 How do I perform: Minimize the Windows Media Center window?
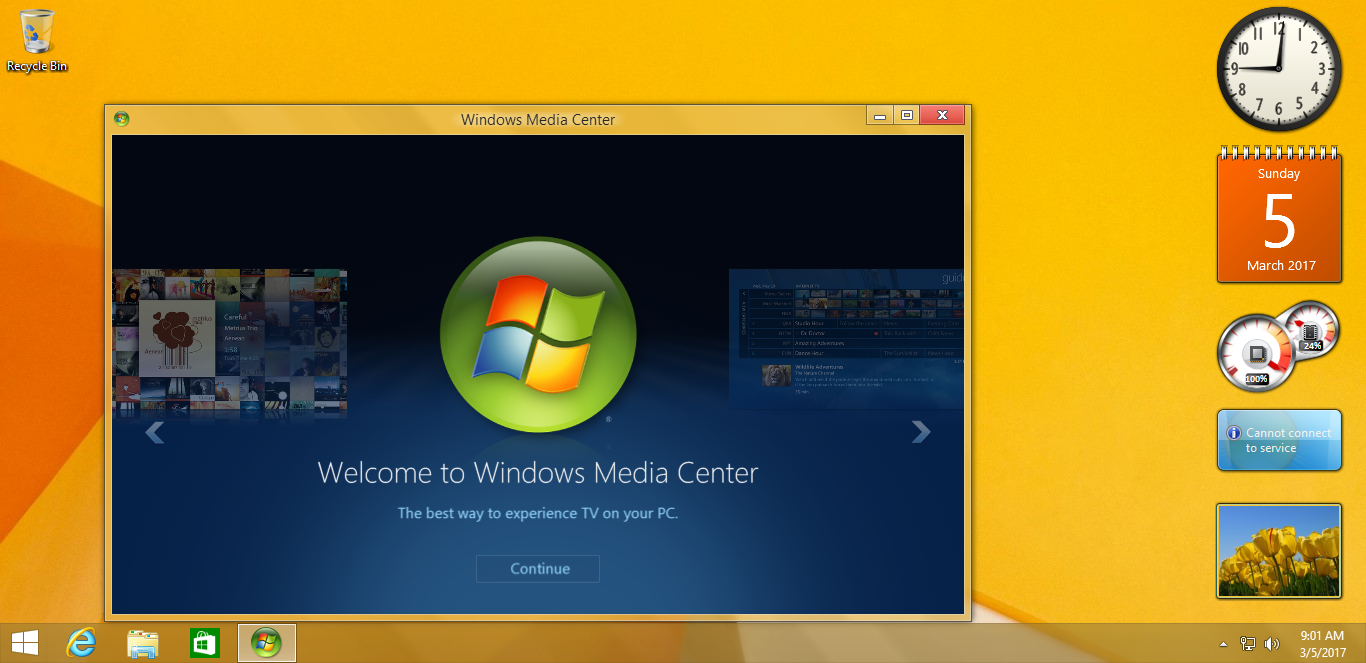(x=880, y=115)
